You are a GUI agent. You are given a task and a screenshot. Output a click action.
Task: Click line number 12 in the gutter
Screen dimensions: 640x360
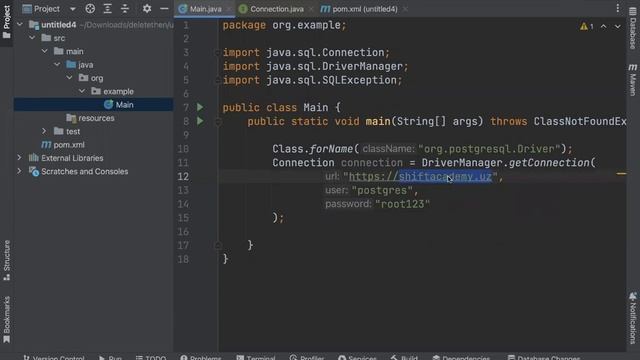click(x=183, y=176)
